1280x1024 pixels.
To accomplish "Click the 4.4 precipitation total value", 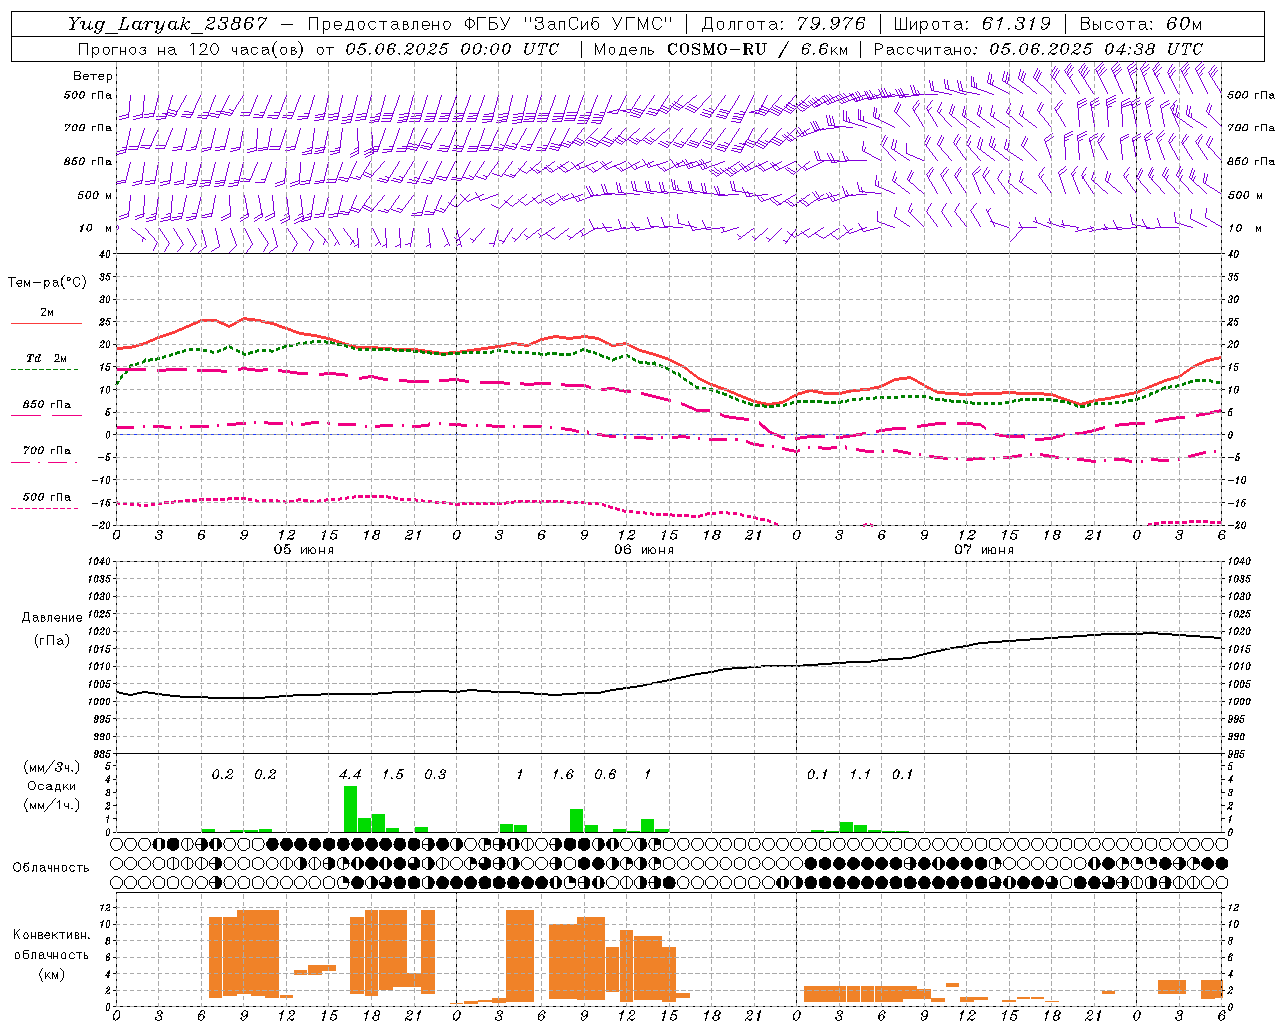I will (350, 774).
